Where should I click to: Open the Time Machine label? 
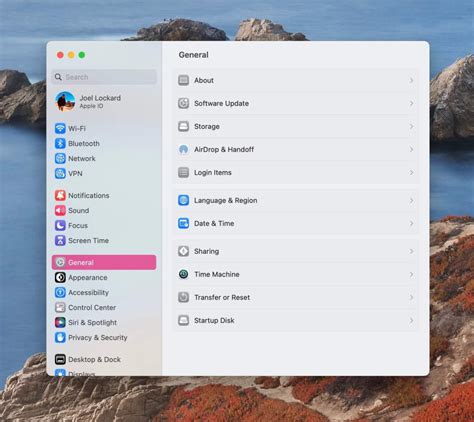217,274
